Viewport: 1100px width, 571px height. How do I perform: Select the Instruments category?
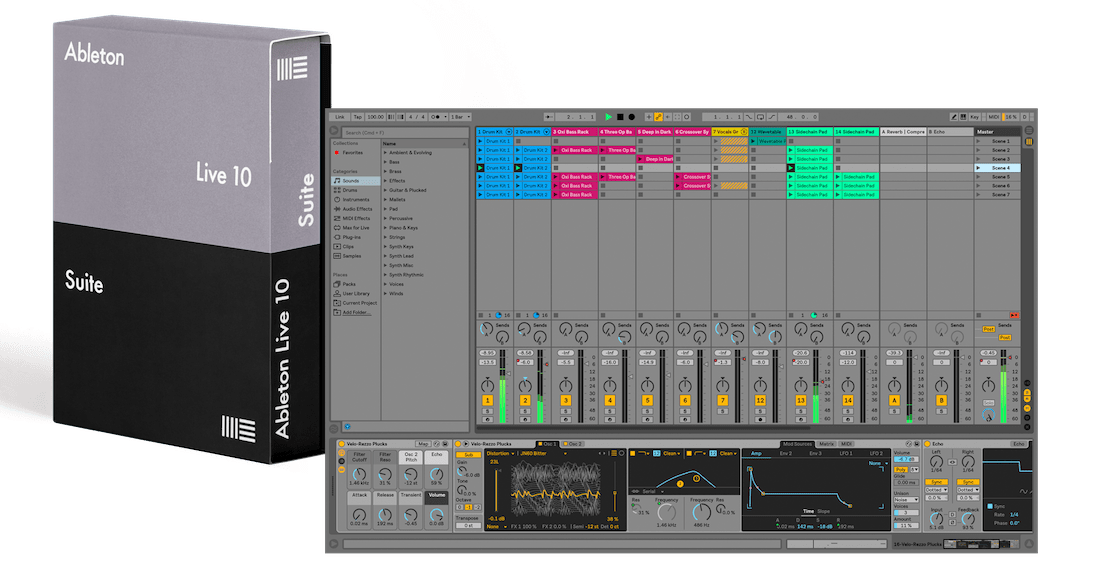click(x=356, y=199)
